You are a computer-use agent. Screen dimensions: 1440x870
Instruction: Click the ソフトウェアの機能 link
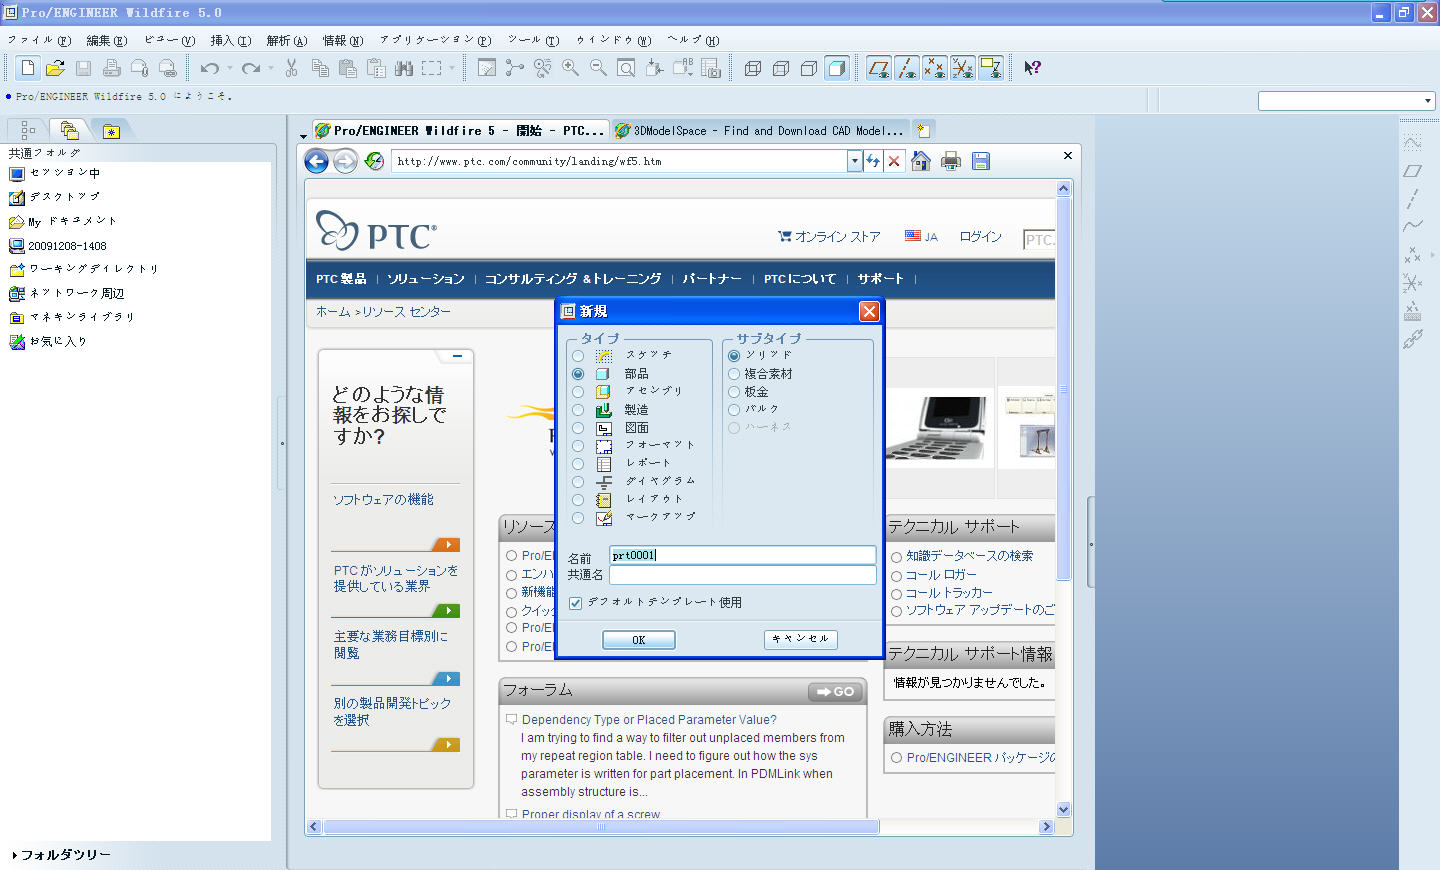pyautogui.click(x=383, y=500)
